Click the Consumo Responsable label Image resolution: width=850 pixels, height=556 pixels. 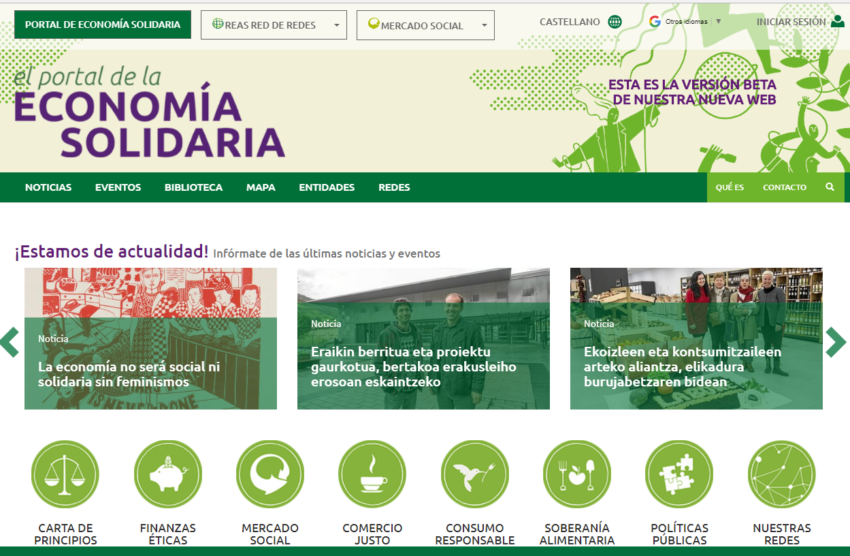475,534
